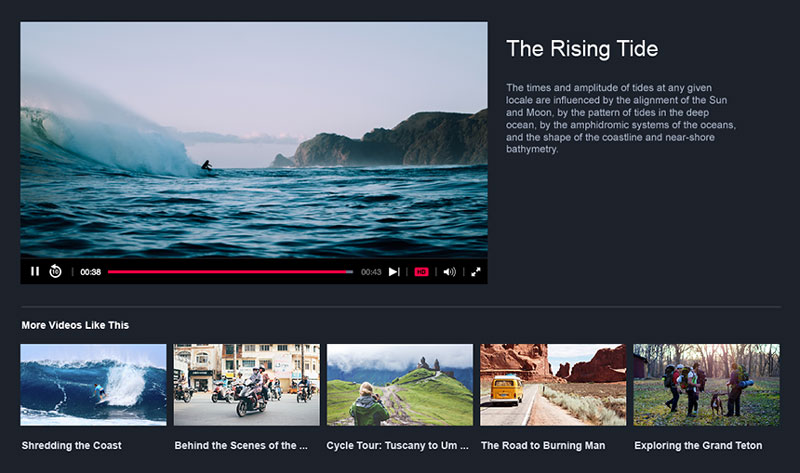The image size is (800, 473).
Task: Click the 00:43 duration label
Action: (371, 272)
